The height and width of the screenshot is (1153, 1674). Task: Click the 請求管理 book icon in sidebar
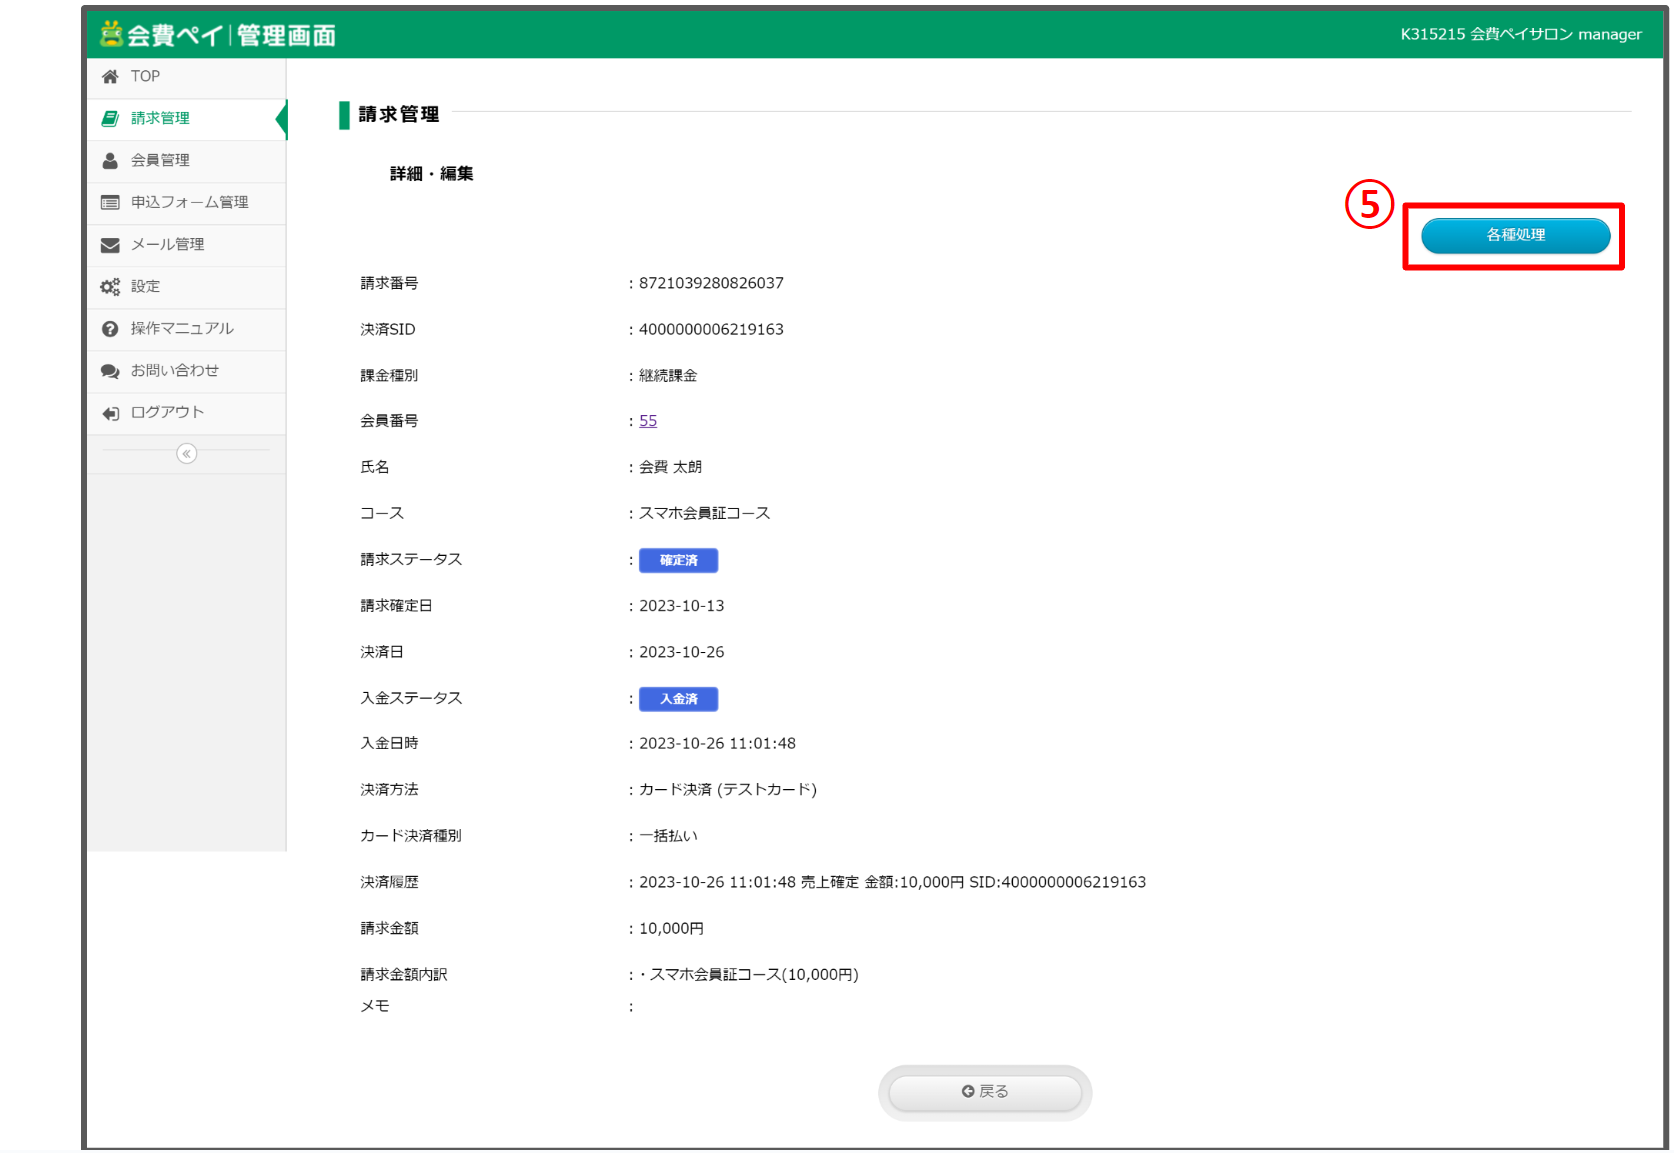[110, 119]
